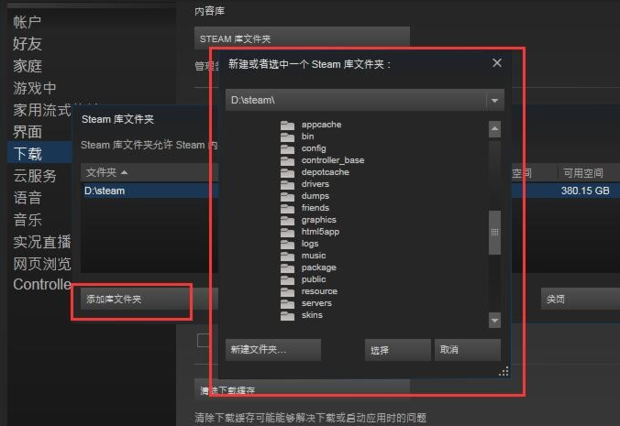Click the folder list scrollbar thumb
The width and height of the screenshot is (620, 426).
pyautogui.click(x=495, y=232)
